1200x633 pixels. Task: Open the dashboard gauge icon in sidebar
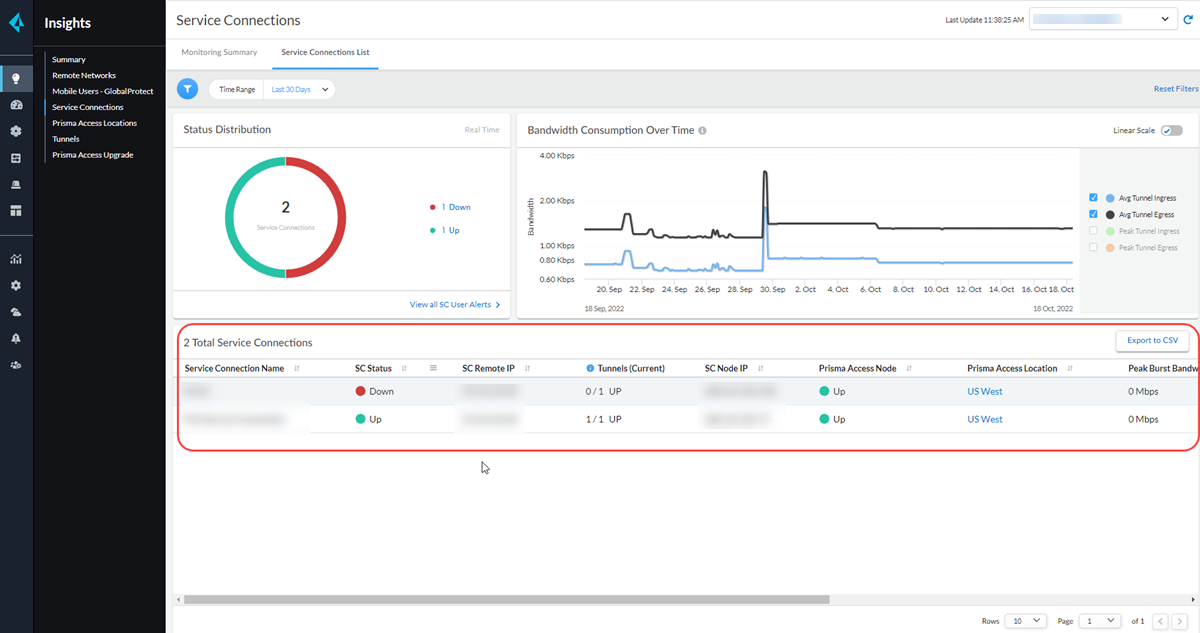point(16,105)
